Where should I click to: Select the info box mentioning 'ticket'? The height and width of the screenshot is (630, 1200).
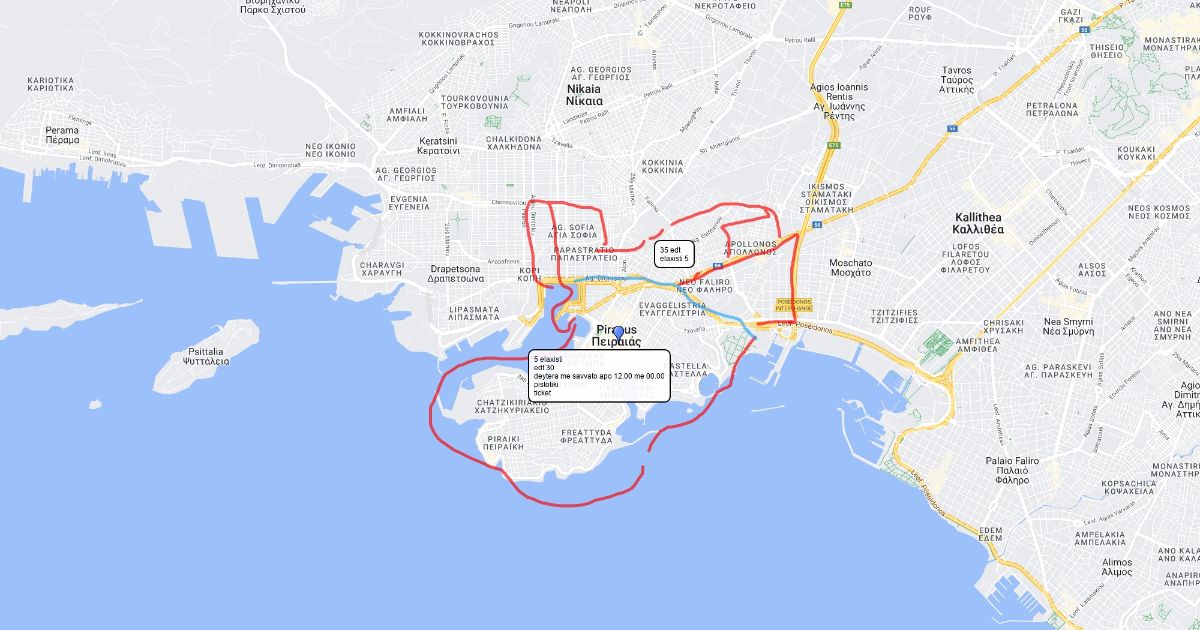pos(599,375)
